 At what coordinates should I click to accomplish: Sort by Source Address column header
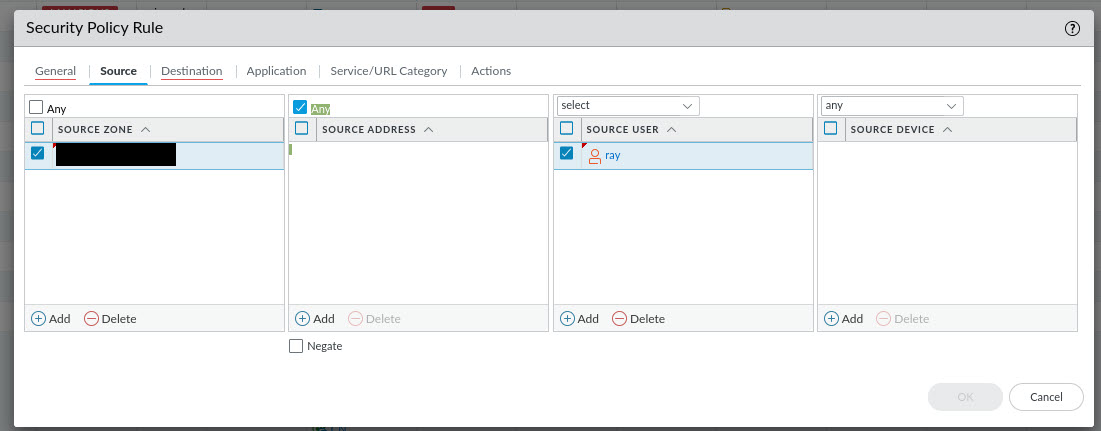432,129
